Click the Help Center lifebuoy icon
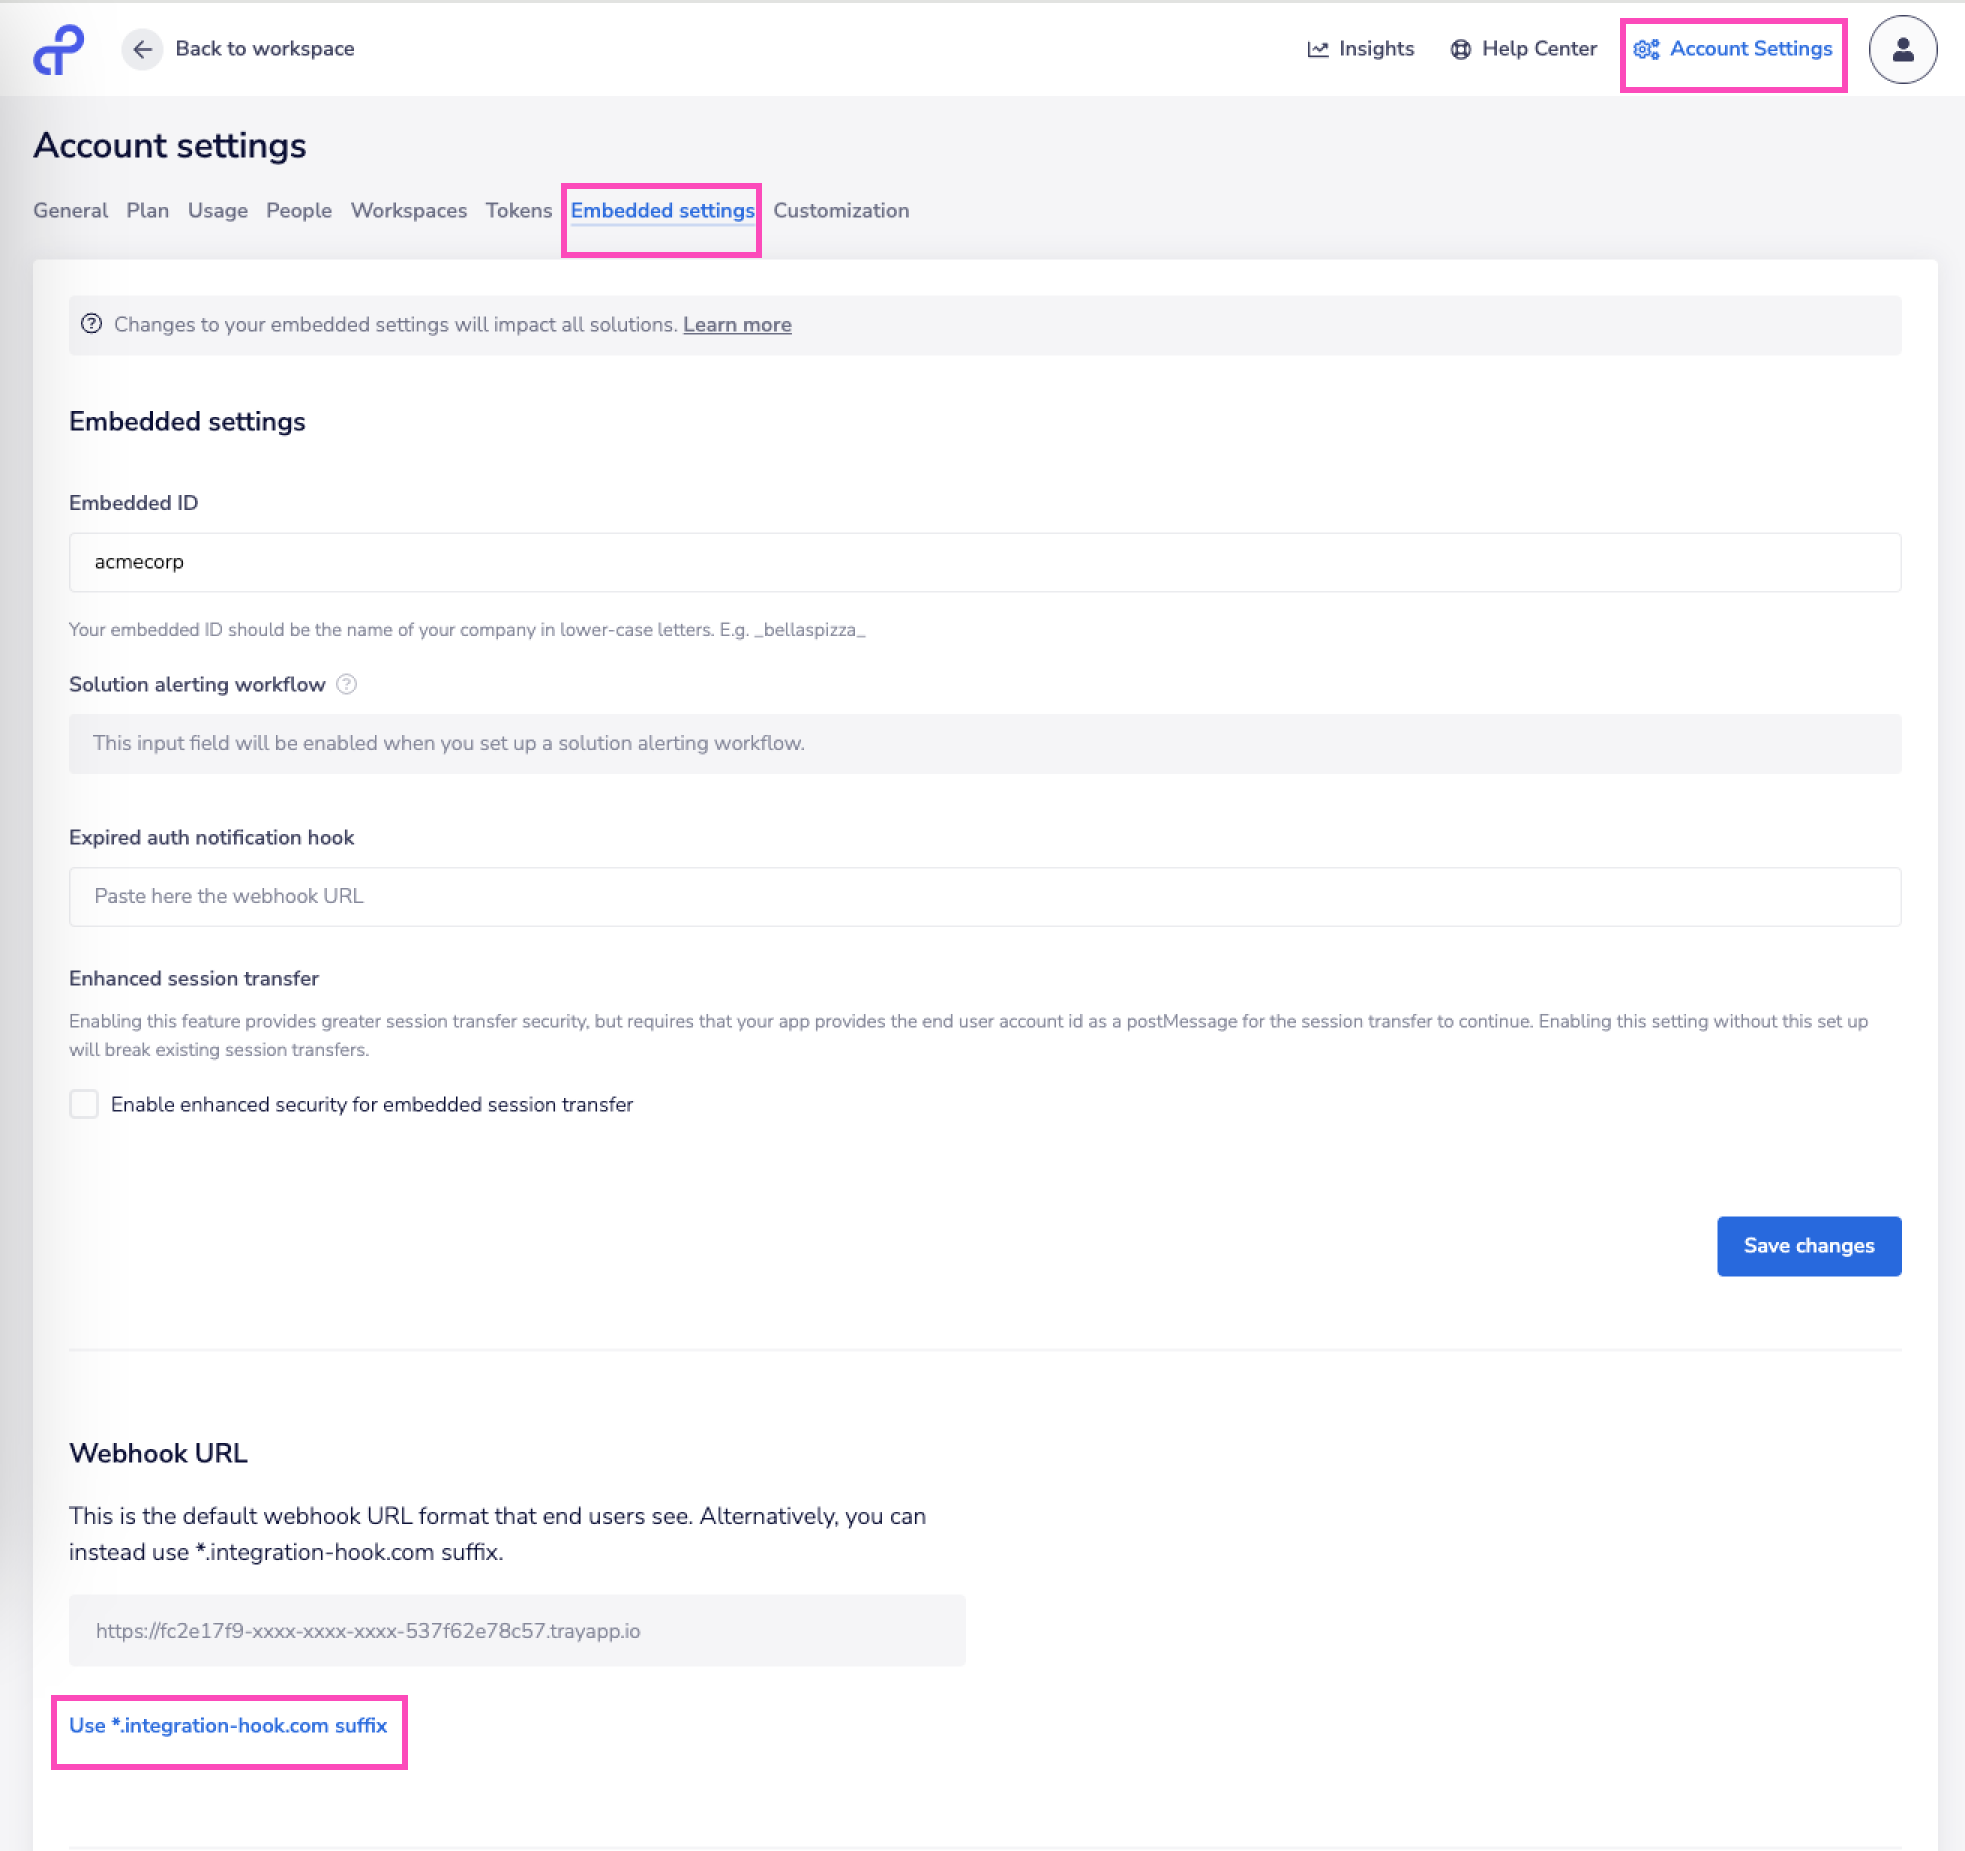This screenshot has width=1965, height=1851. [1460, 49]
